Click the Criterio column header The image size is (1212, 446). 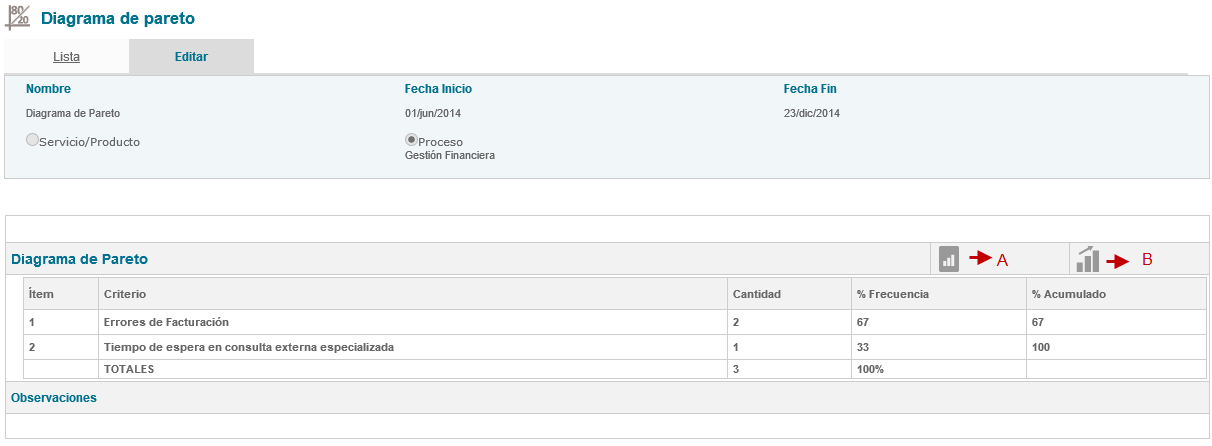point(124,294)
